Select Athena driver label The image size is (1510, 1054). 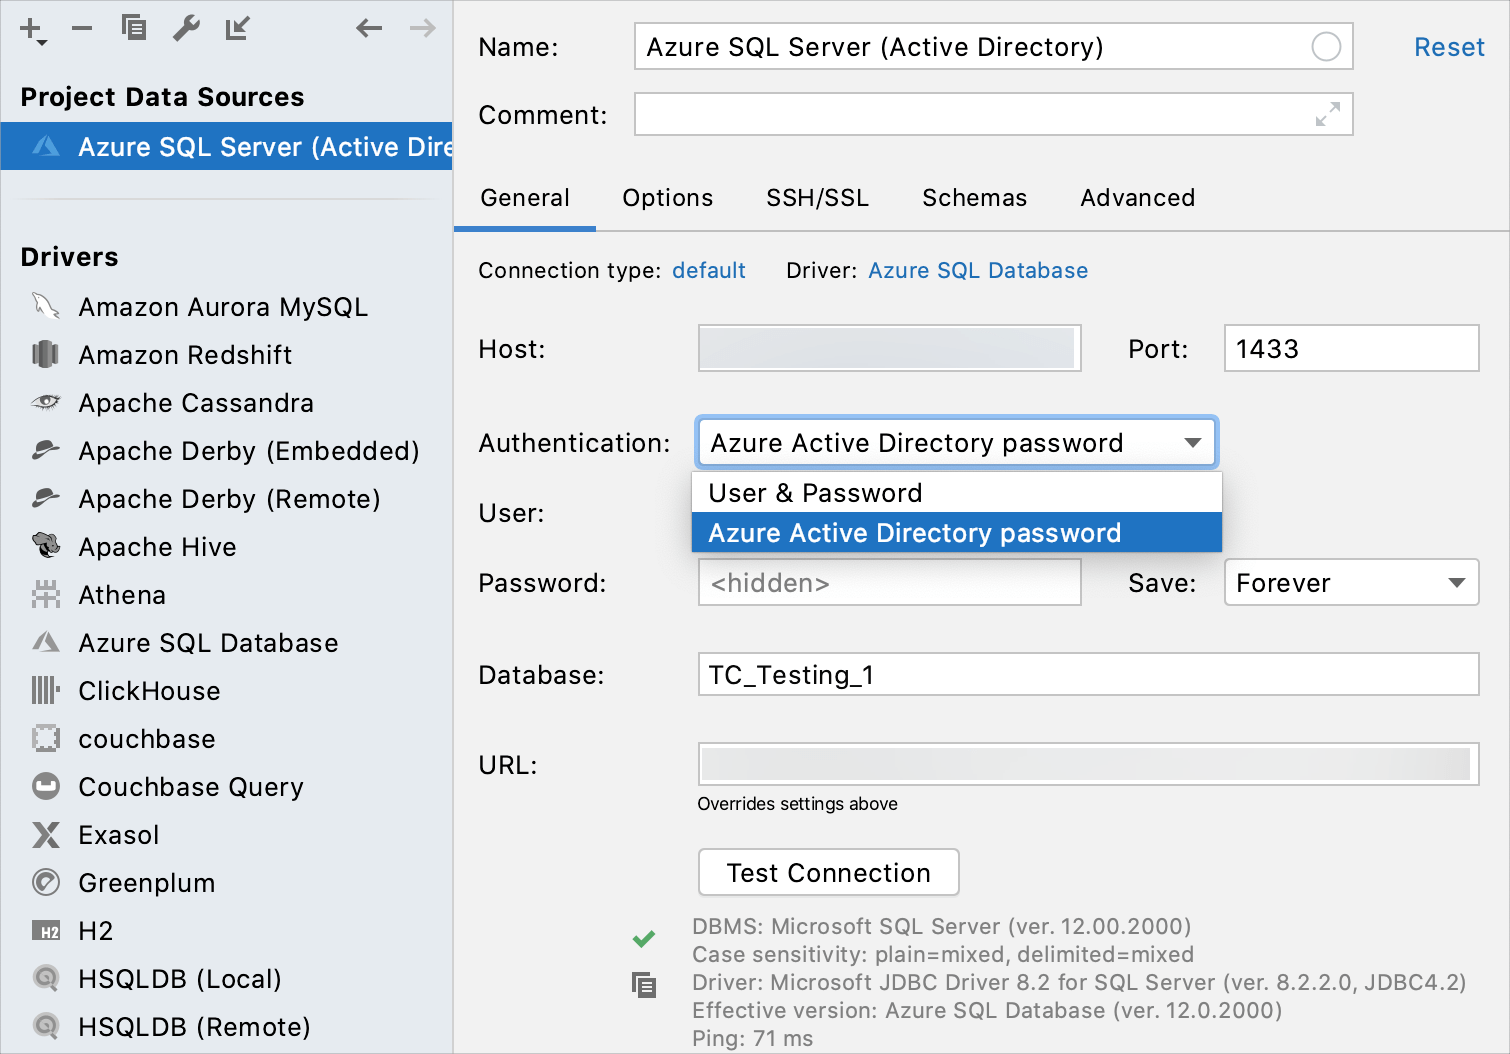point(122,595)
